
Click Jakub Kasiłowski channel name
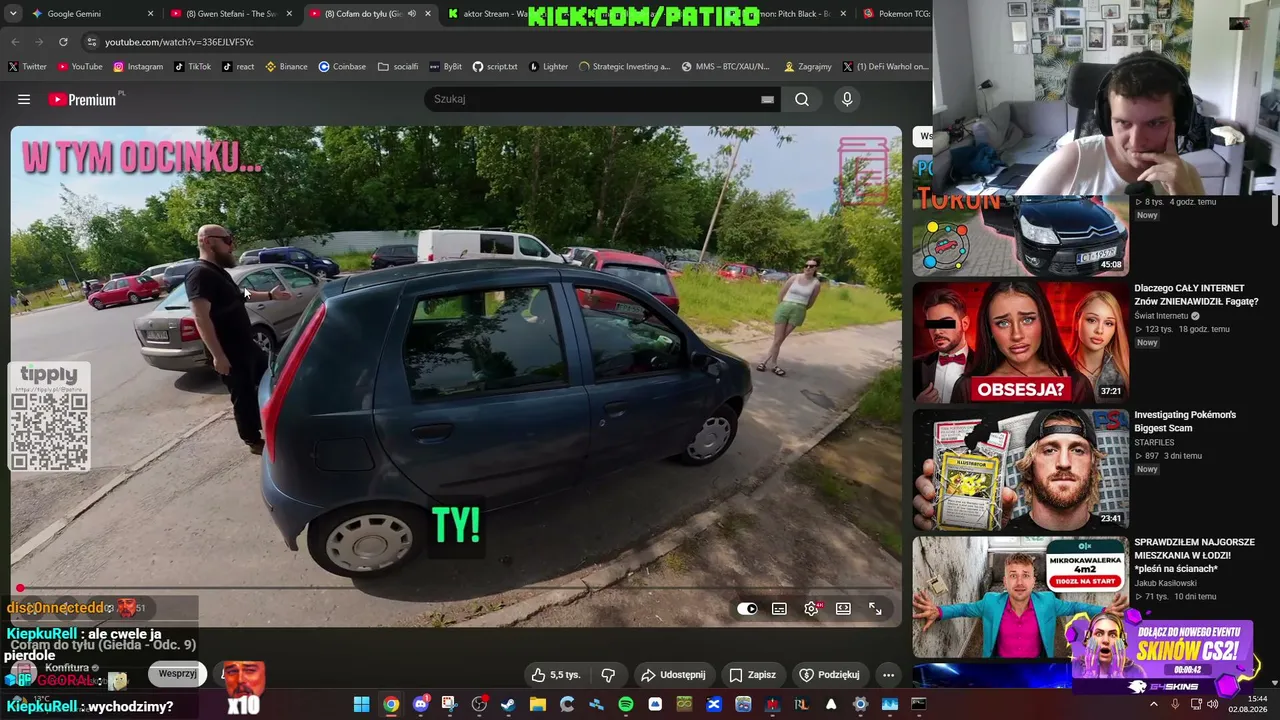1165,583
